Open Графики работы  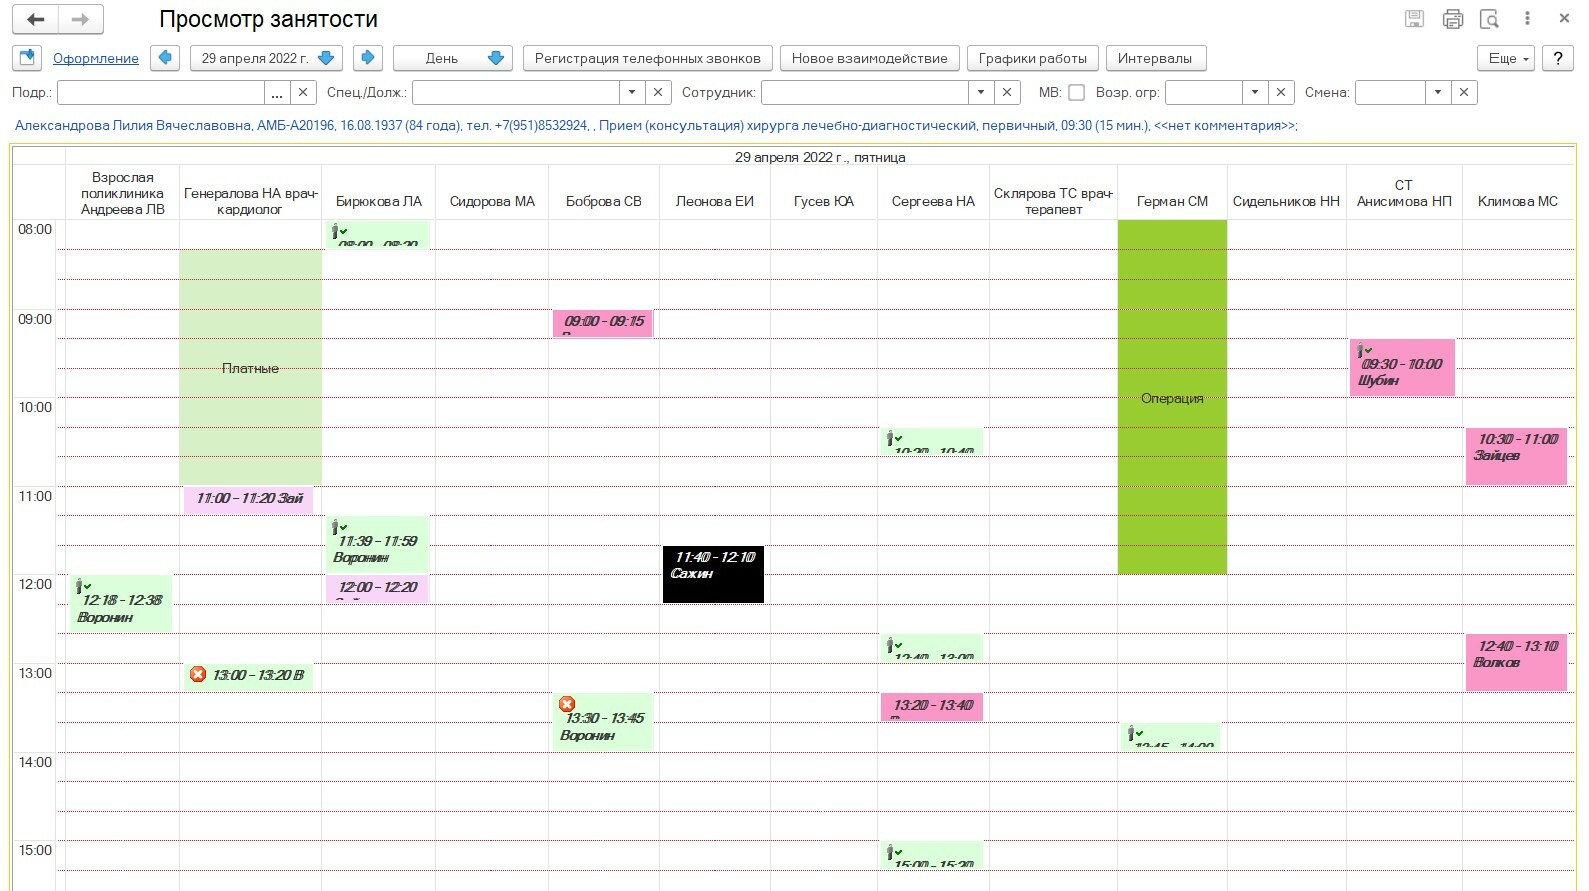click(1033, 58)
